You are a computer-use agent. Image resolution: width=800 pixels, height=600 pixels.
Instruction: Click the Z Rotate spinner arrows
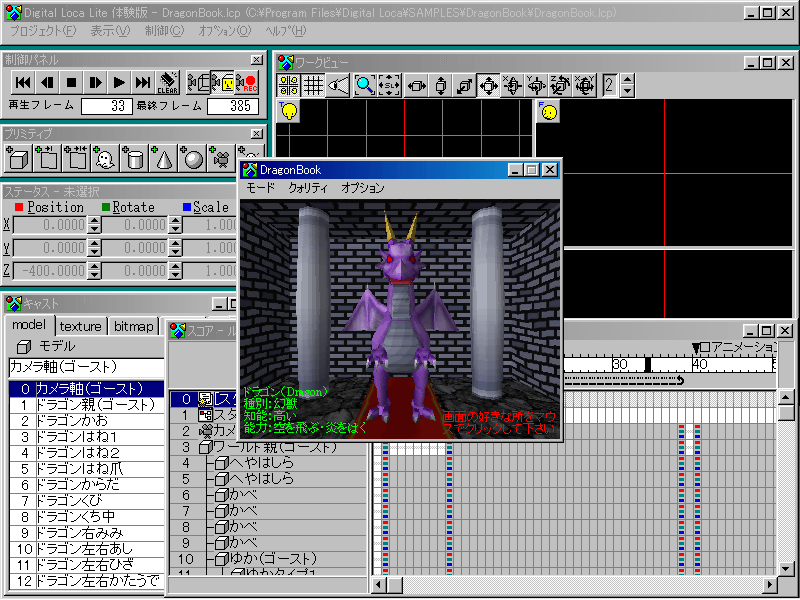pyautogui.click(x=175, y=270)
